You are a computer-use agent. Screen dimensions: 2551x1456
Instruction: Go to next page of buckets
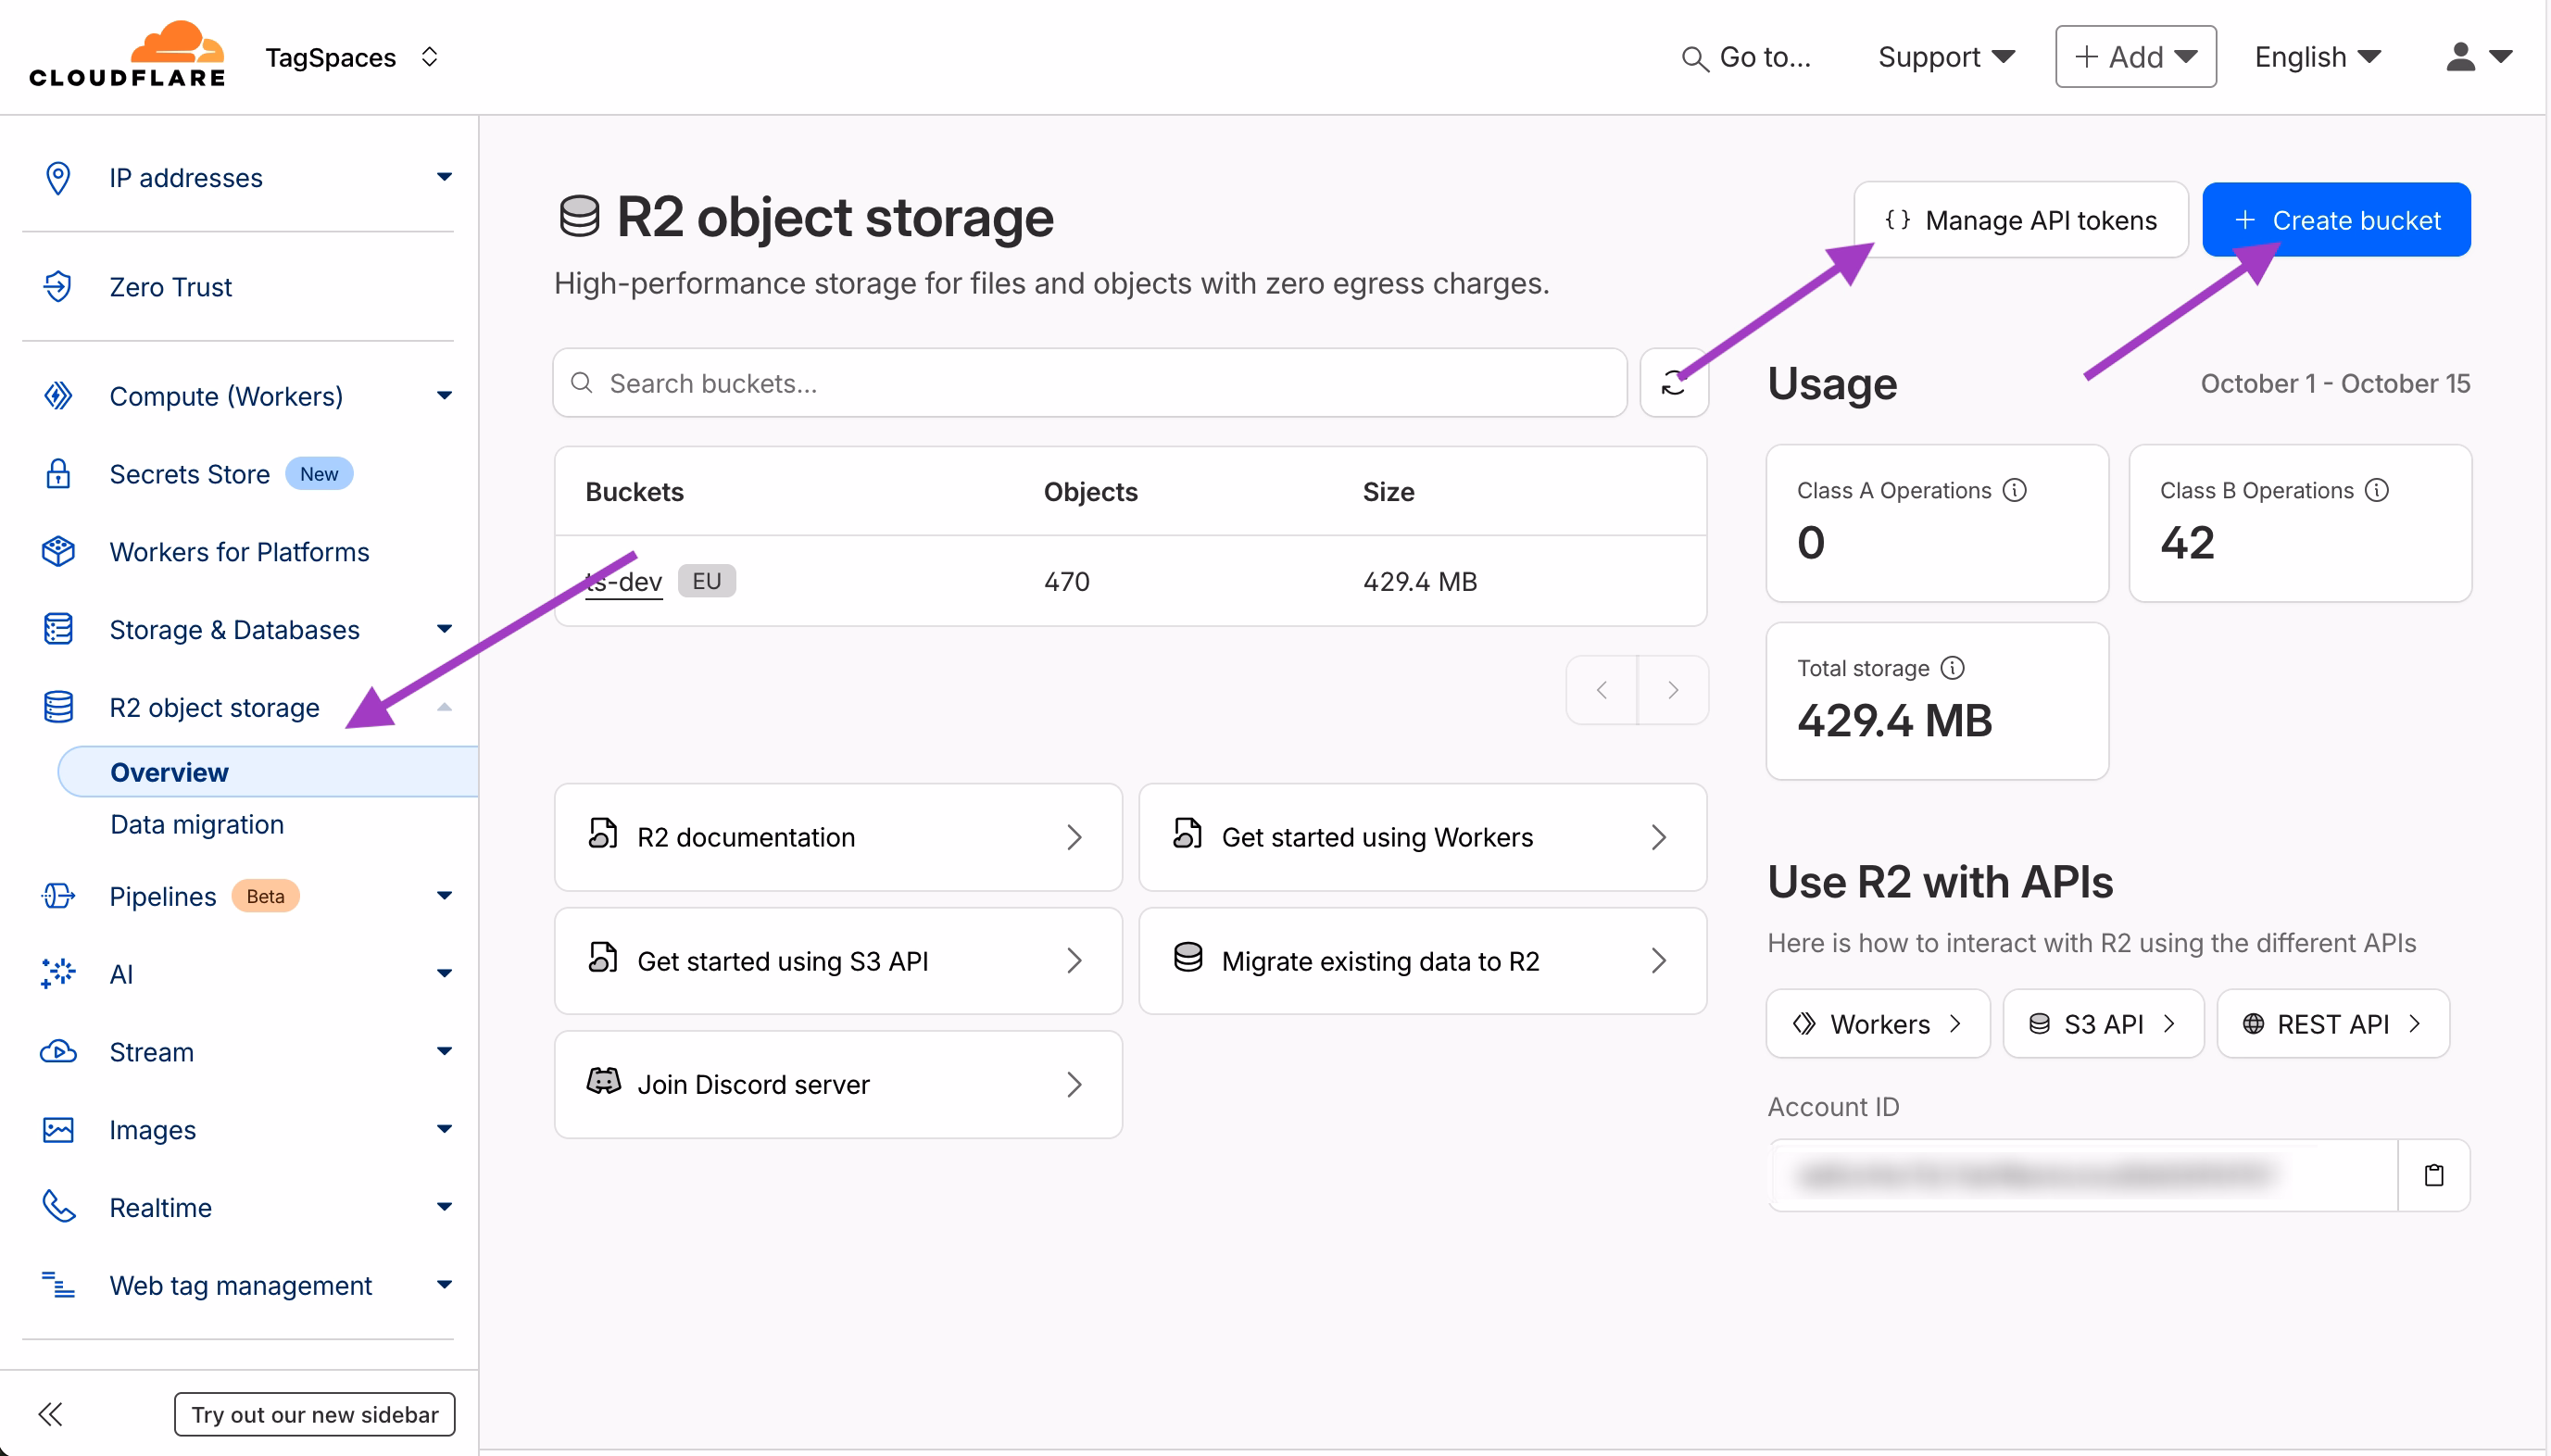(x=1672, y=690)
